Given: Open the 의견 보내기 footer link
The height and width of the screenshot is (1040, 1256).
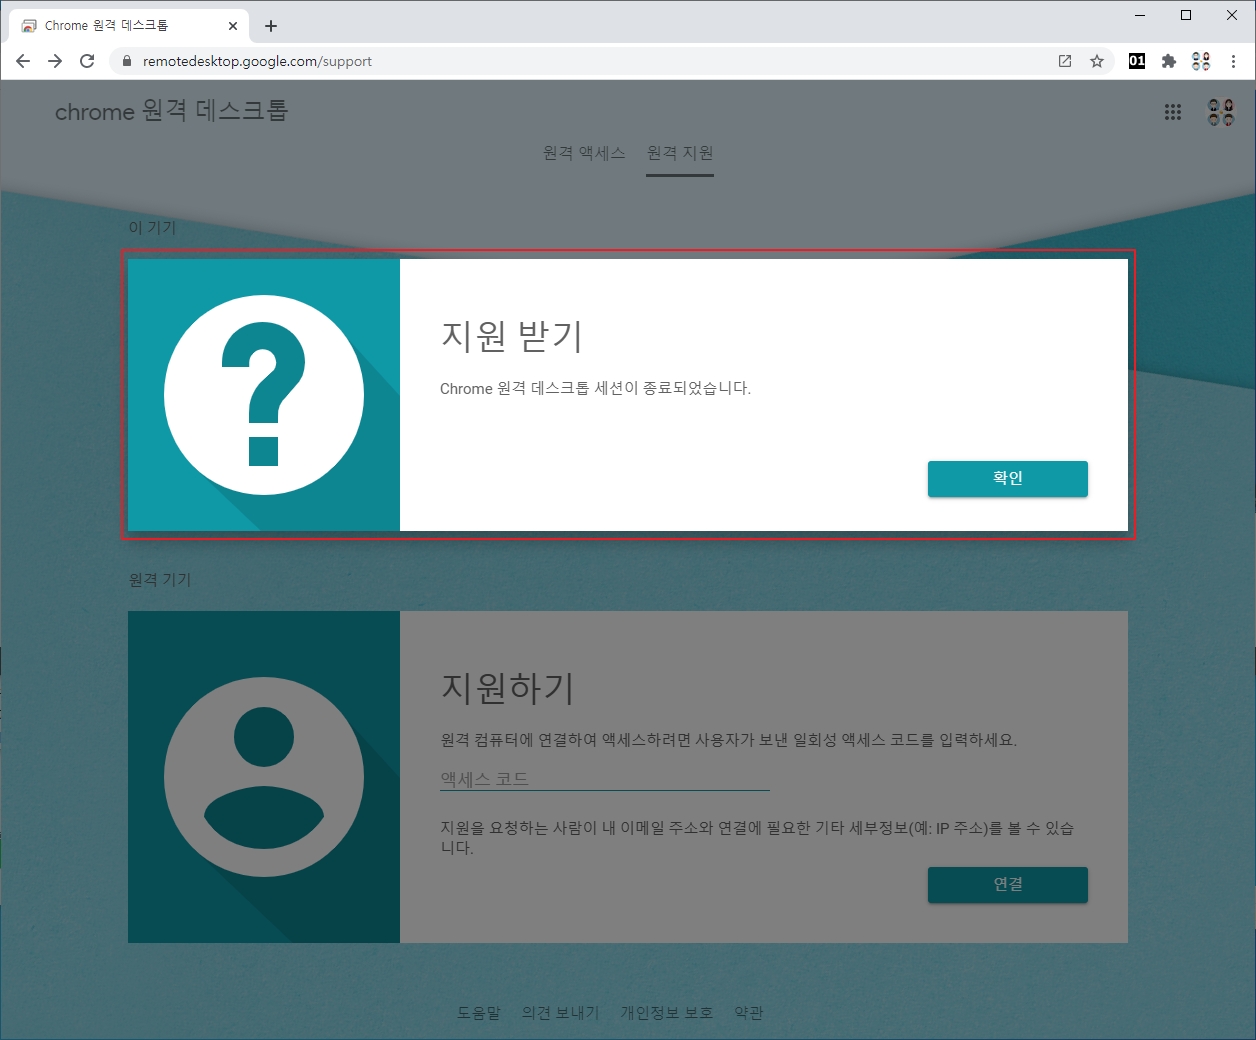Looking at the screenshot, I should (560, 1013).
